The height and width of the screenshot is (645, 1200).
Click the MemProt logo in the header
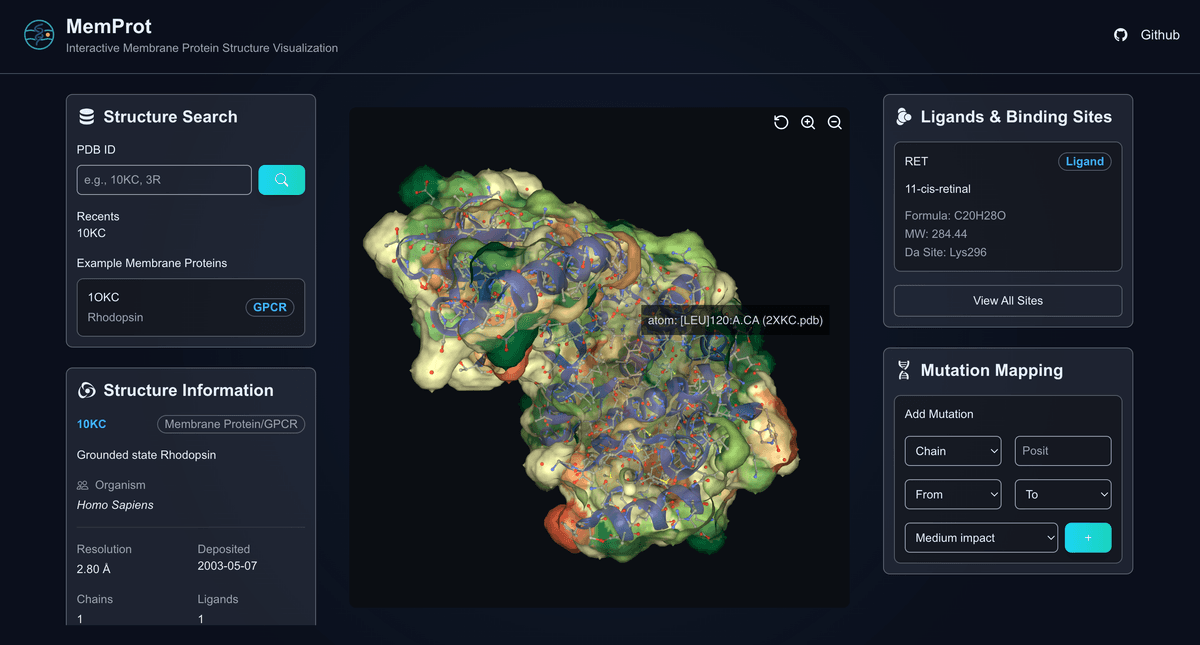[38, 34]
